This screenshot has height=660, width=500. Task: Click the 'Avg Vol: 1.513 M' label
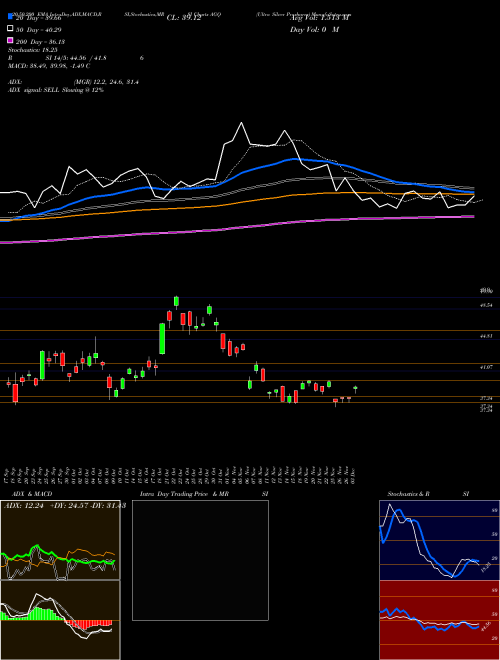tap(320, 18)
